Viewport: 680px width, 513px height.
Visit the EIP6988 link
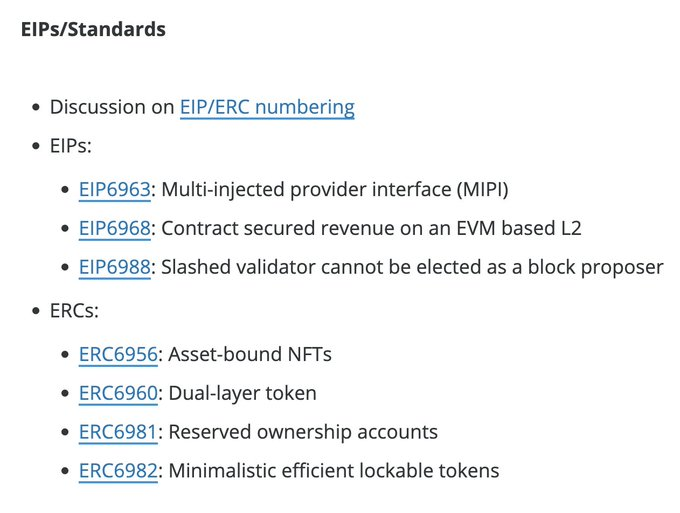point(114,267)
